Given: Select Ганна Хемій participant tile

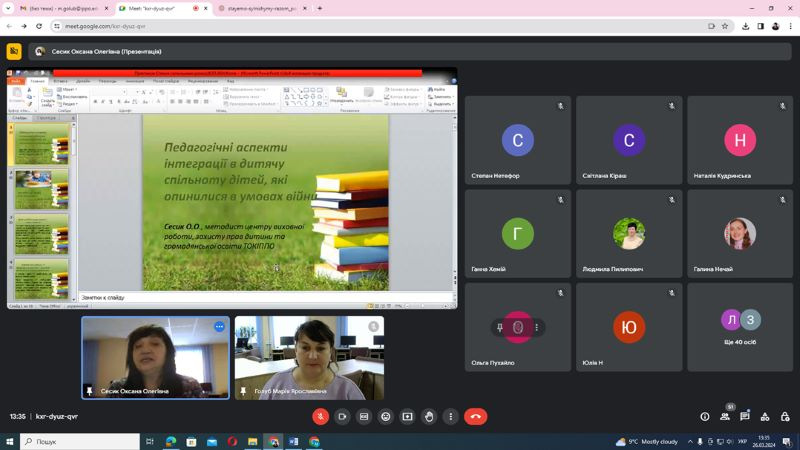Looking at the screenshot, I should [x=518, y=234].
